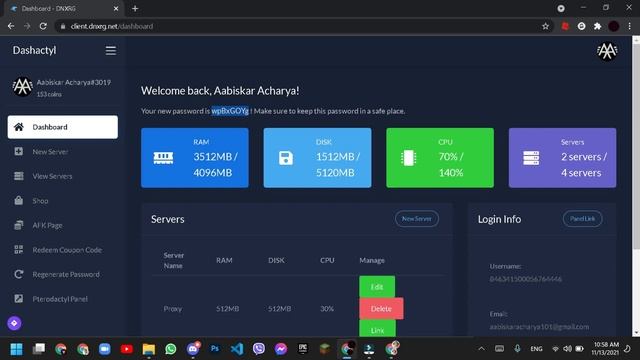
Task: Click the username value in Login Info
Action: (526, 279)
